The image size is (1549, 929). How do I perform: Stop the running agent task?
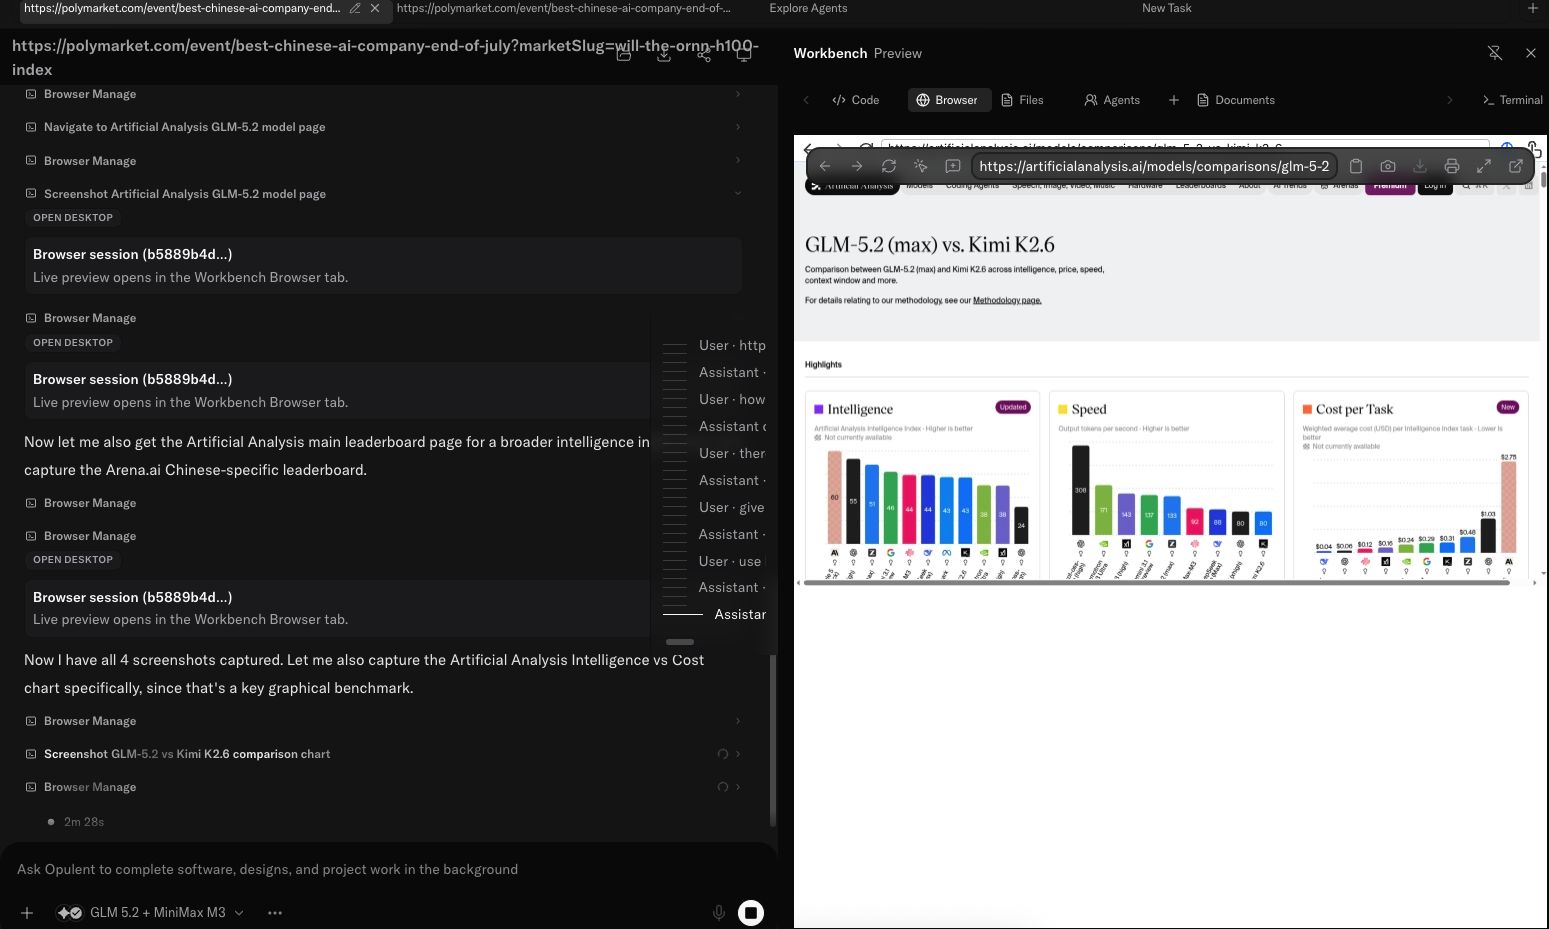tap(751, 912)
